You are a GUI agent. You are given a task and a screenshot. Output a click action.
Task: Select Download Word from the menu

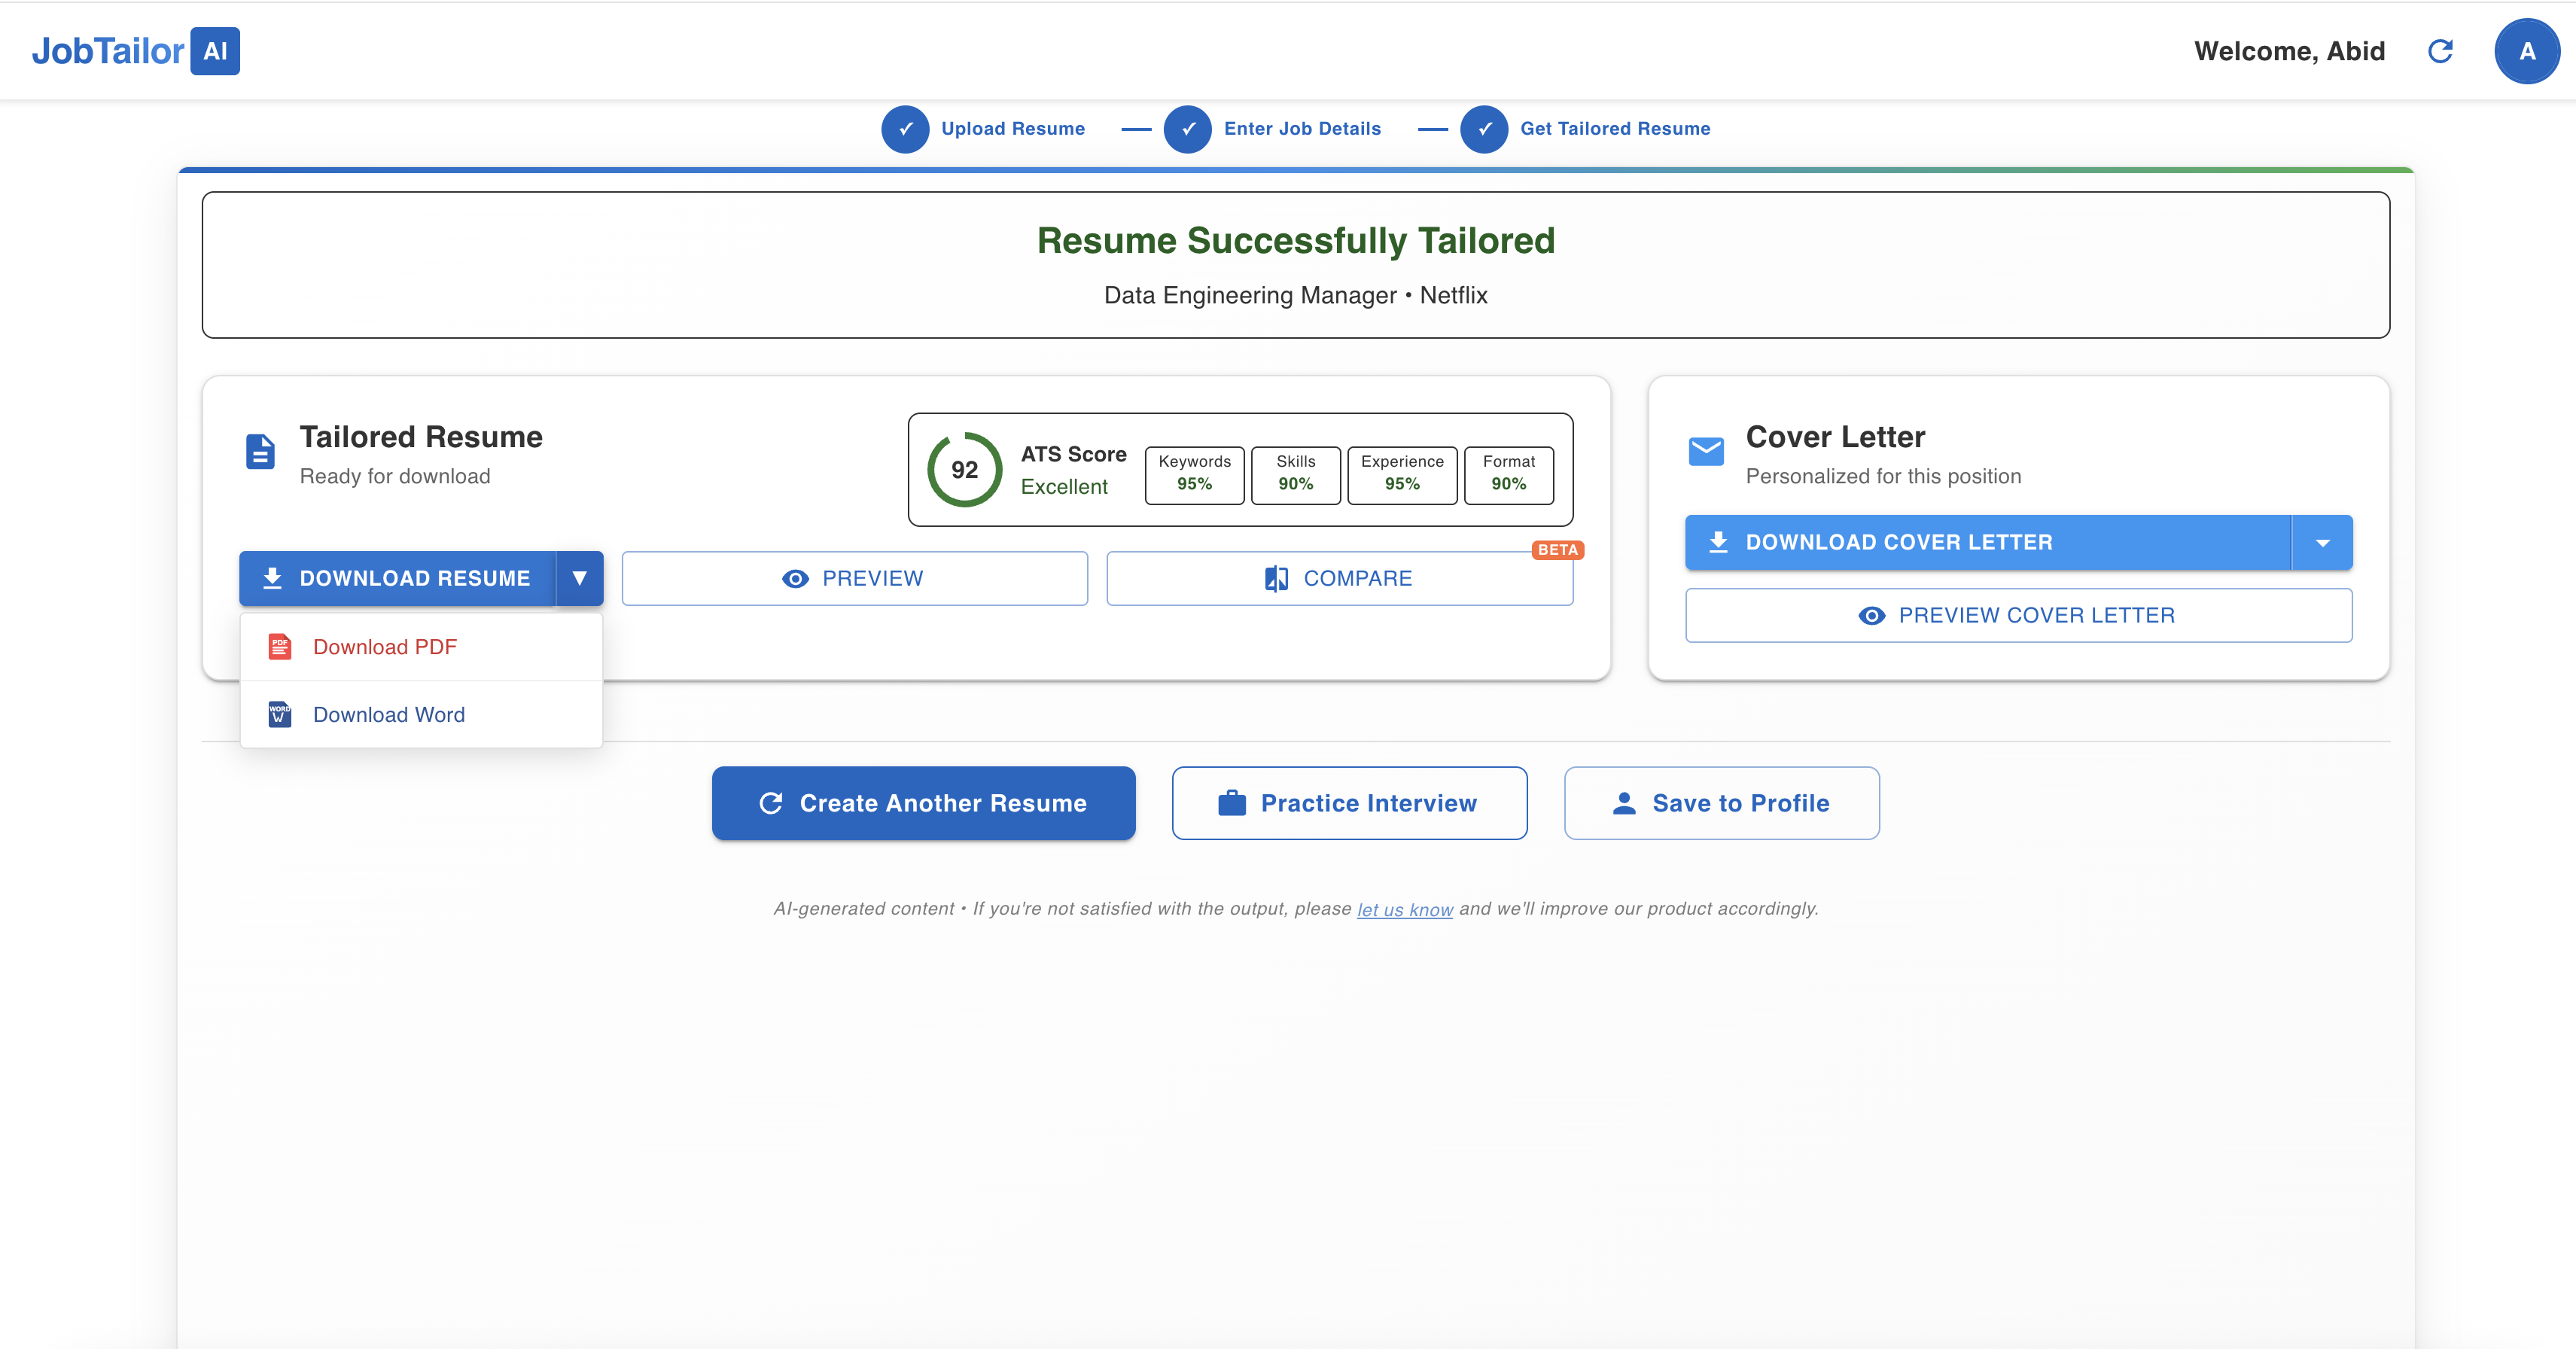pyautogui.click(x=389, y=715)
